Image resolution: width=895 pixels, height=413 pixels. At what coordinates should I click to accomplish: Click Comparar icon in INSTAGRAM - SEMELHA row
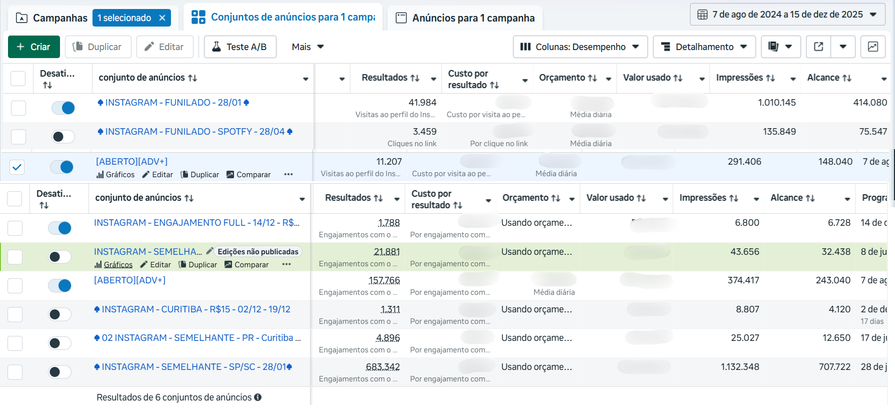click(247, 265)
